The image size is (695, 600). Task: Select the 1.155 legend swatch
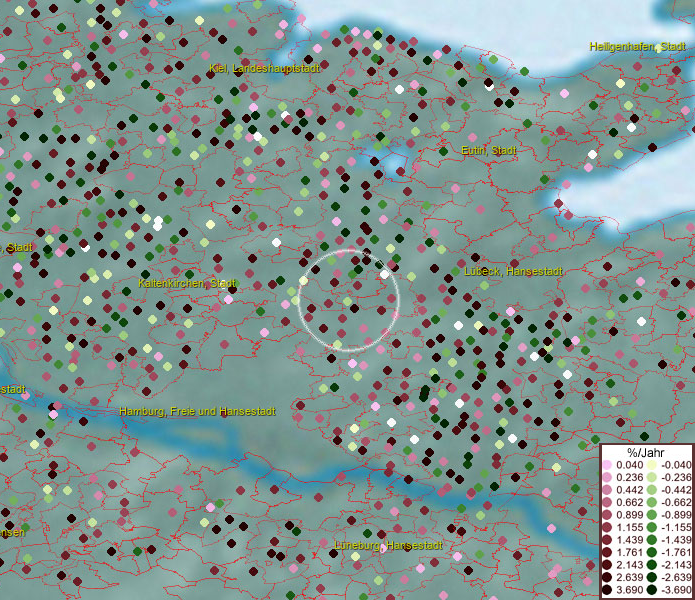607,527
